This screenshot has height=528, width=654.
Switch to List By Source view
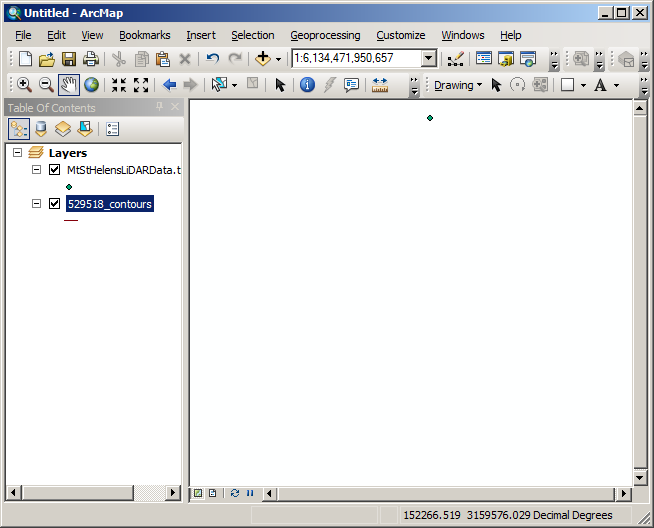tap(41, 129)
